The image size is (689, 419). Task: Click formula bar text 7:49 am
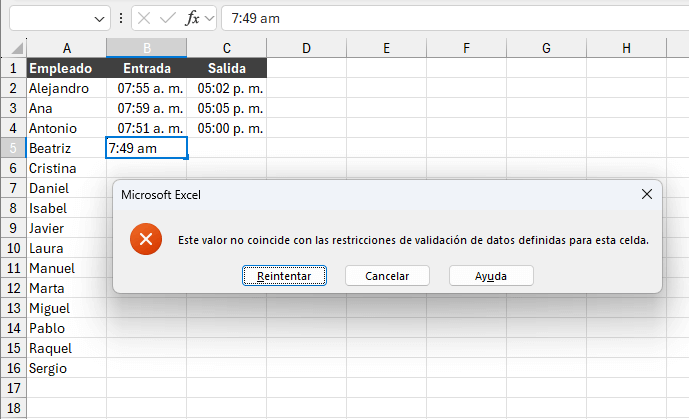click(x=255, y=18)
